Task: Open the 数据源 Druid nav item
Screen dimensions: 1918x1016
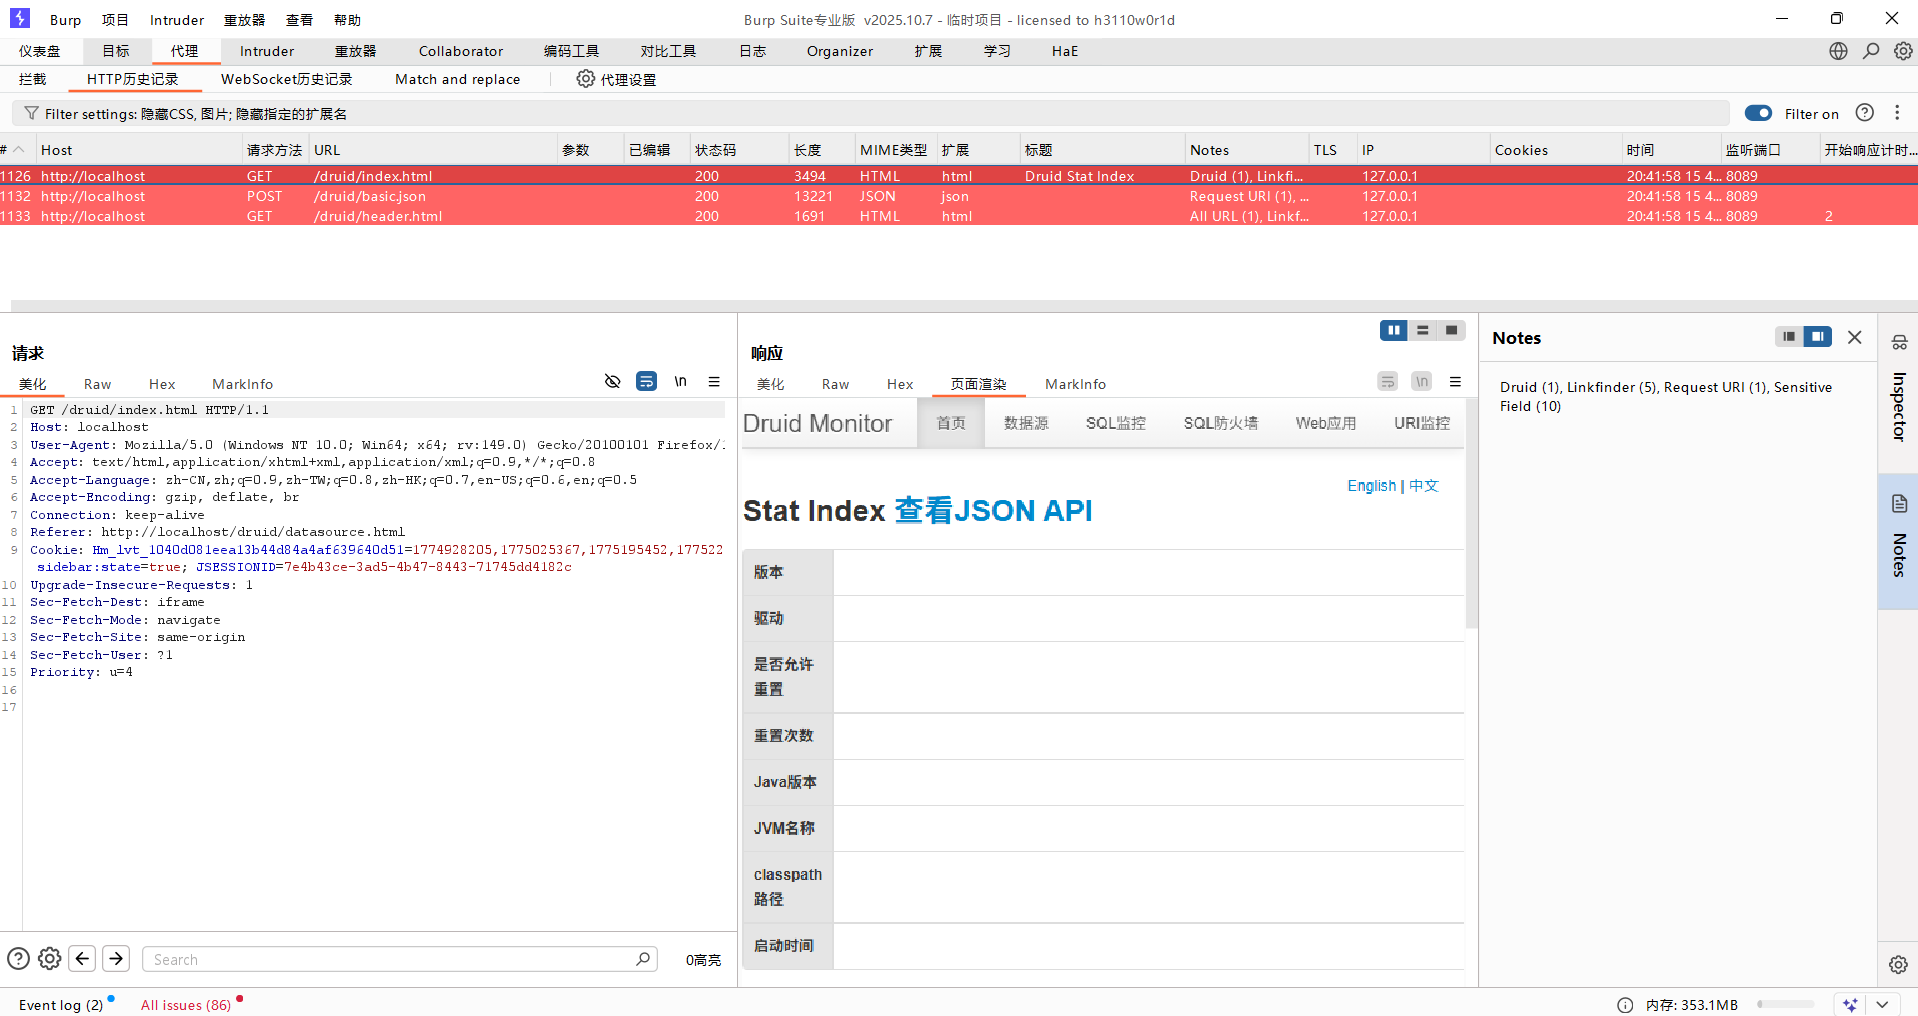Action: [x=1026, y=423]
